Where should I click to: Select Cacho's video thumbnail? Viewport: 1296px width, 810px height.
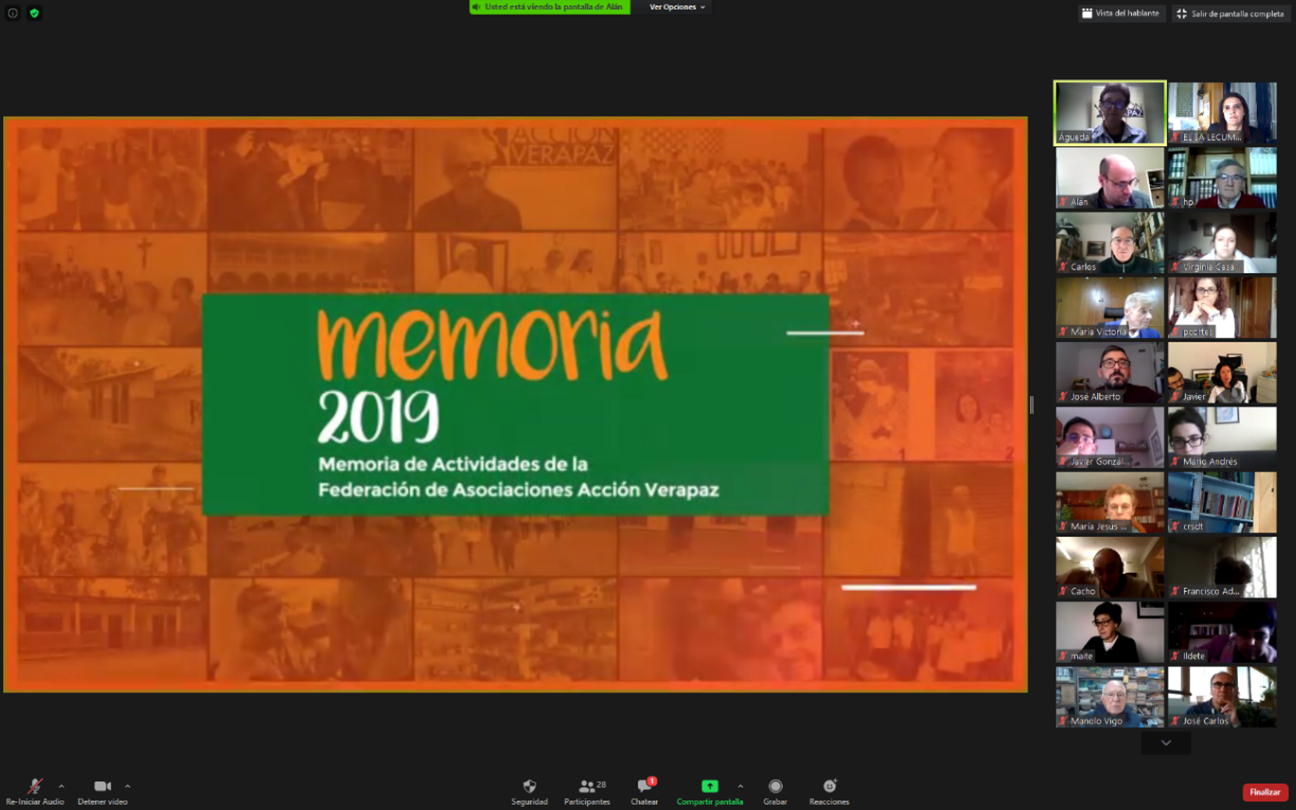coord(1110,568)
